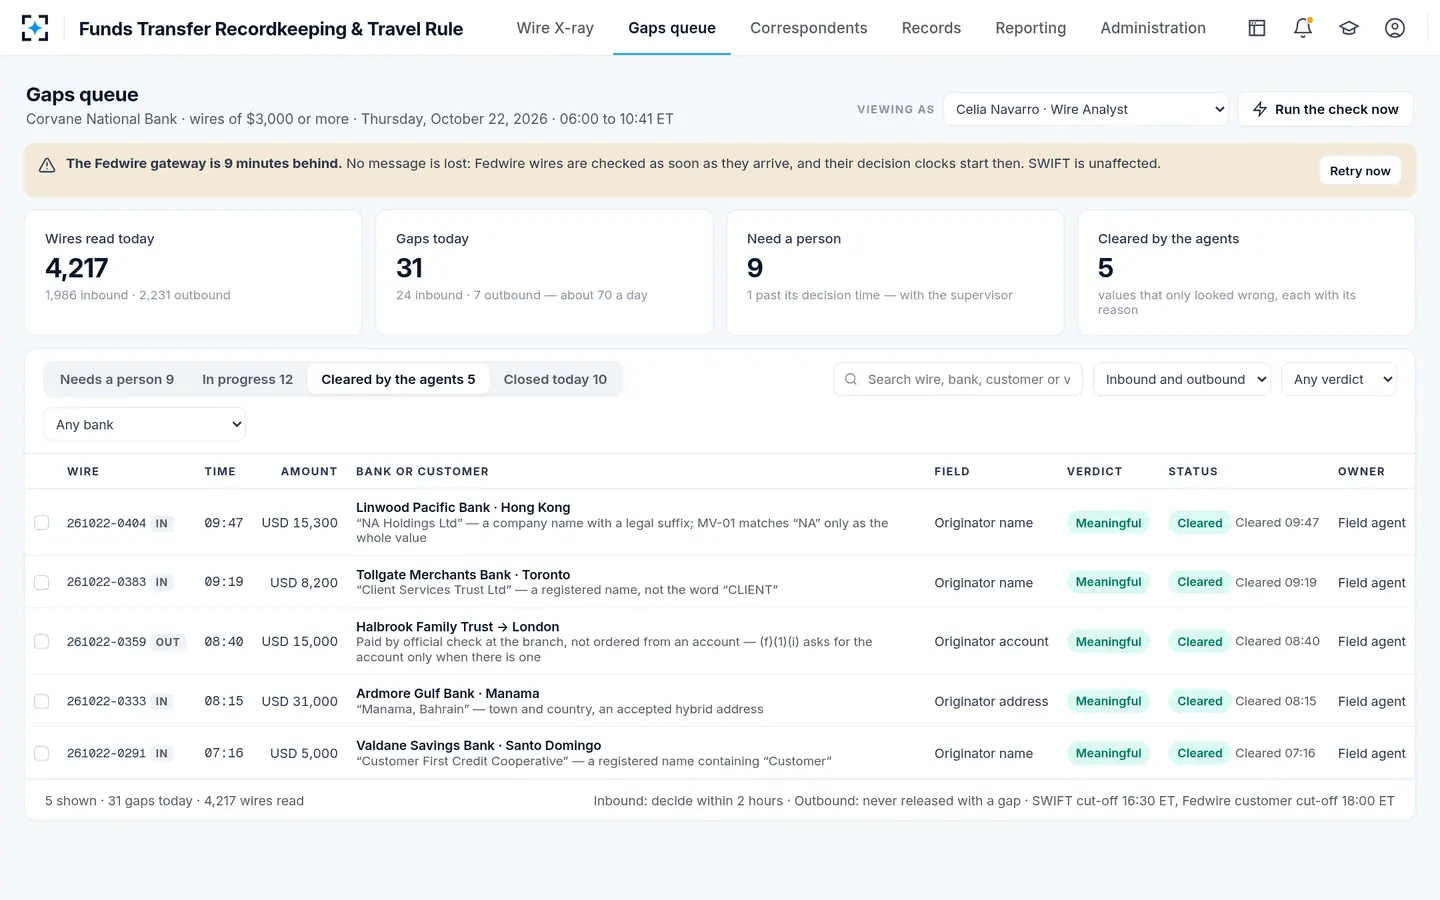This screenshot has width=1440, height=900.
Task: Select the checkbox for wire 261022-0404
Action: 42,523
